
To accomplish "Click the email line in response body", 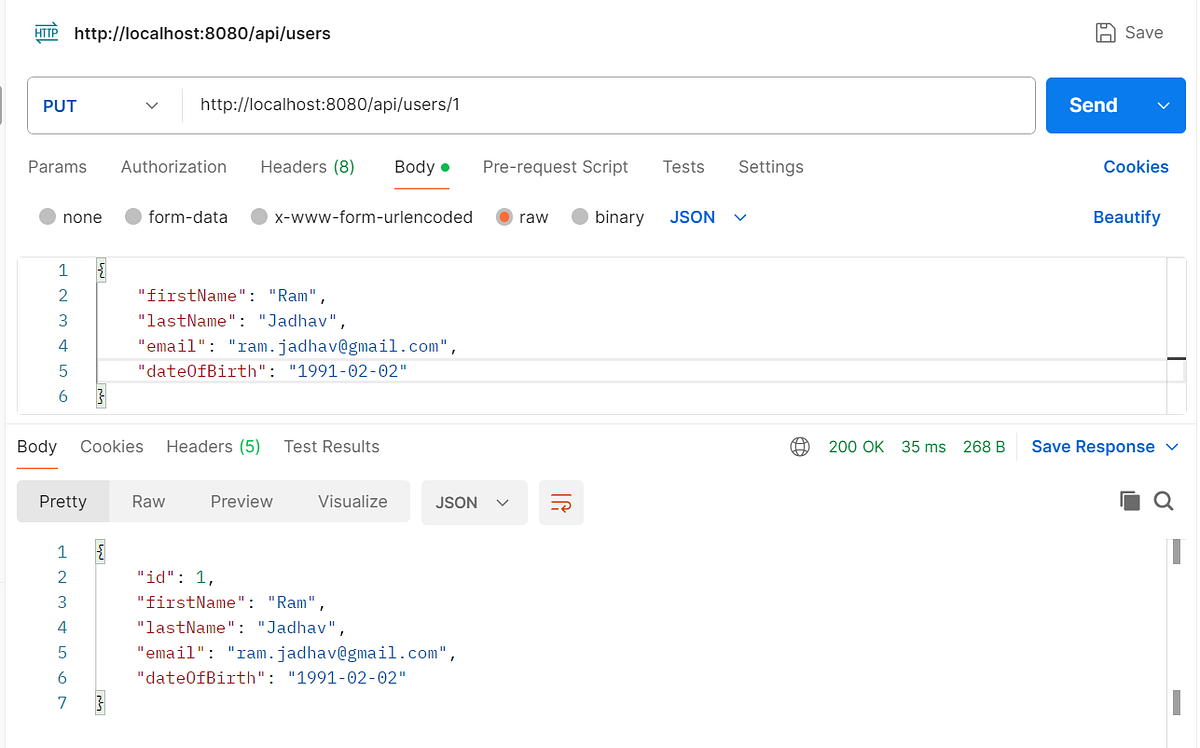I will pos(296,653).
